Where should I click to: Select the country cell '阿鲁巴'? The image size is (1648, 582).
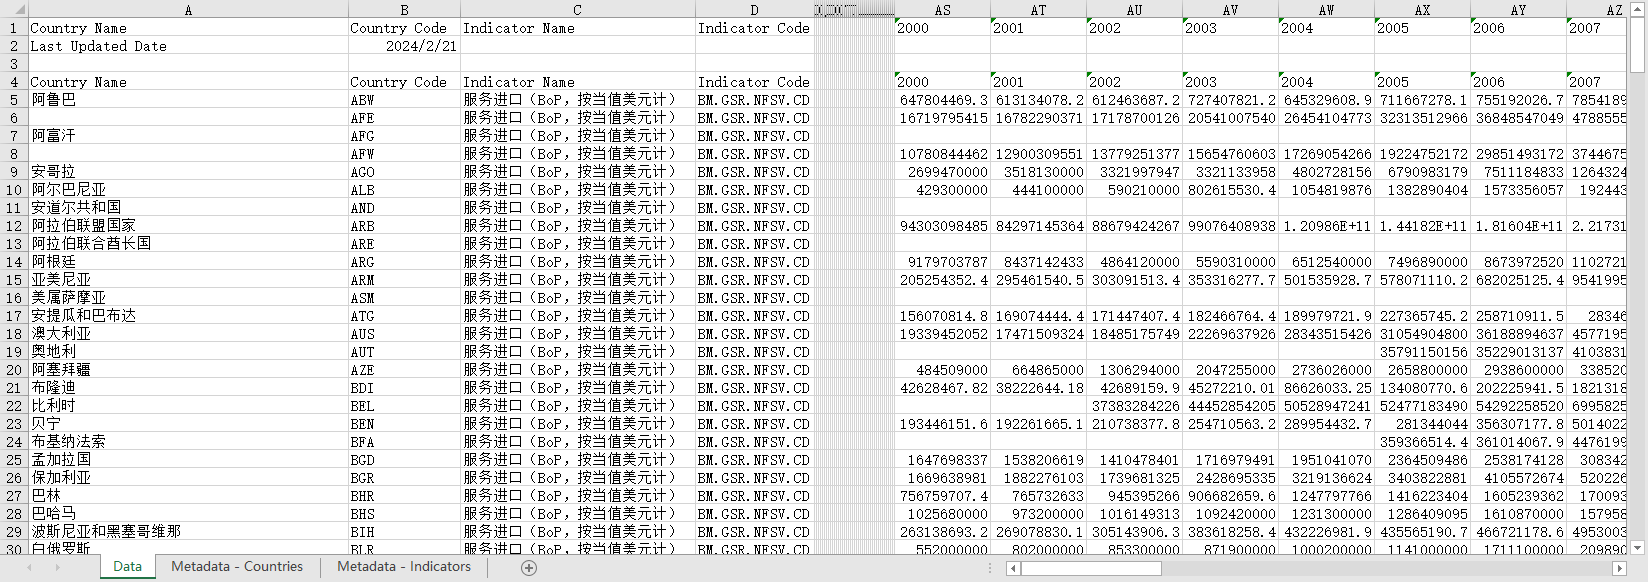click(x=188, y=100)
